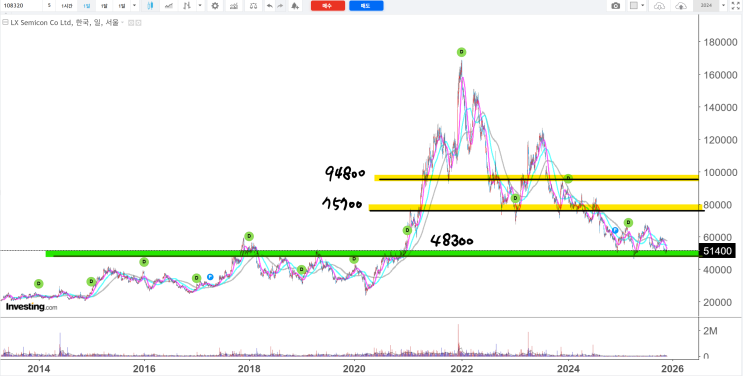Open the small arrow after 서울 in legend
The image size is (743, 376).
coord(123,22)
